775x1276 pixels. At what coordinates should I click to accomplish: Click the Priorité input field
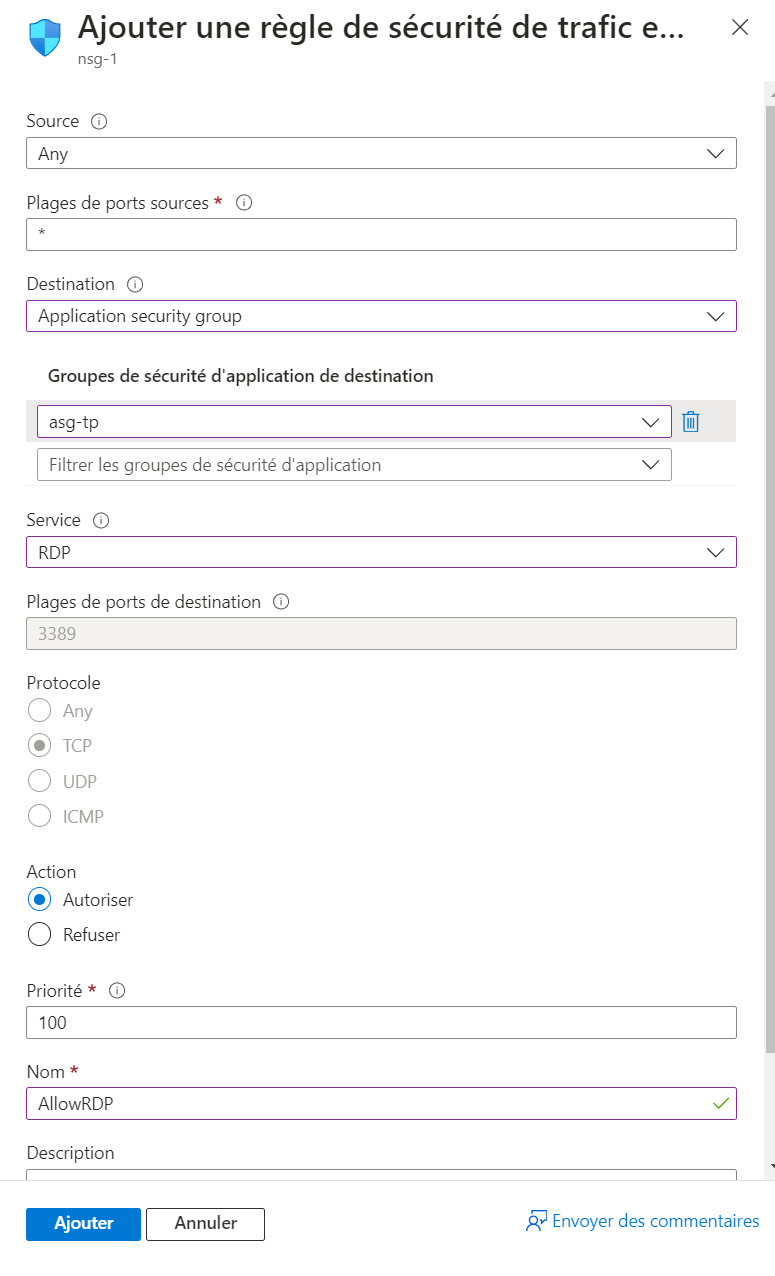click(x=381, y=1023)
